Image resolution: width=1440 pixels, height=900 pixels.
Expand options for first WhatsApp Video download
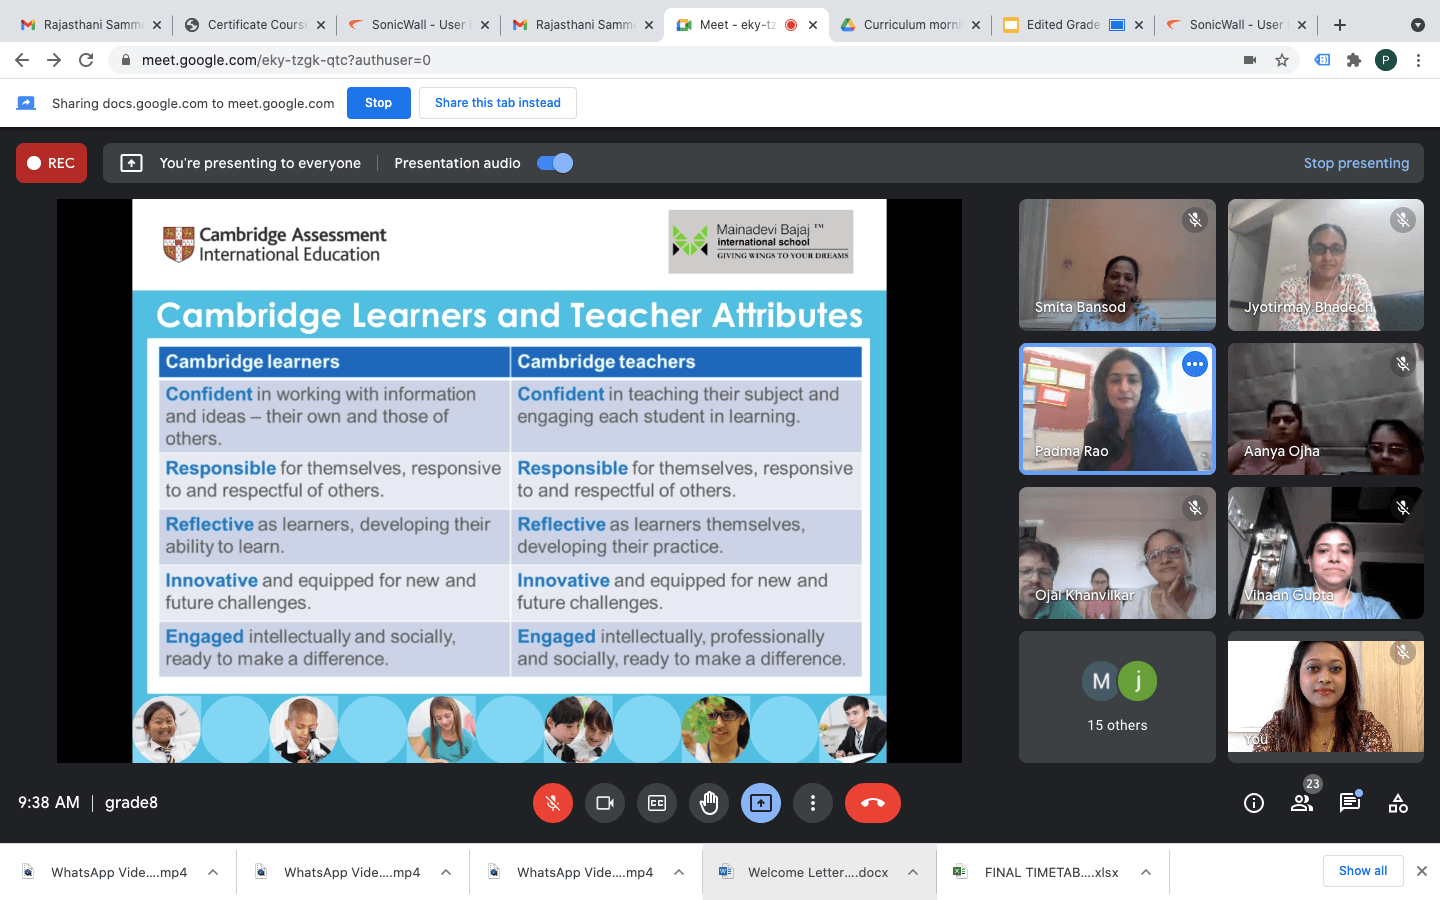point(213,872)
